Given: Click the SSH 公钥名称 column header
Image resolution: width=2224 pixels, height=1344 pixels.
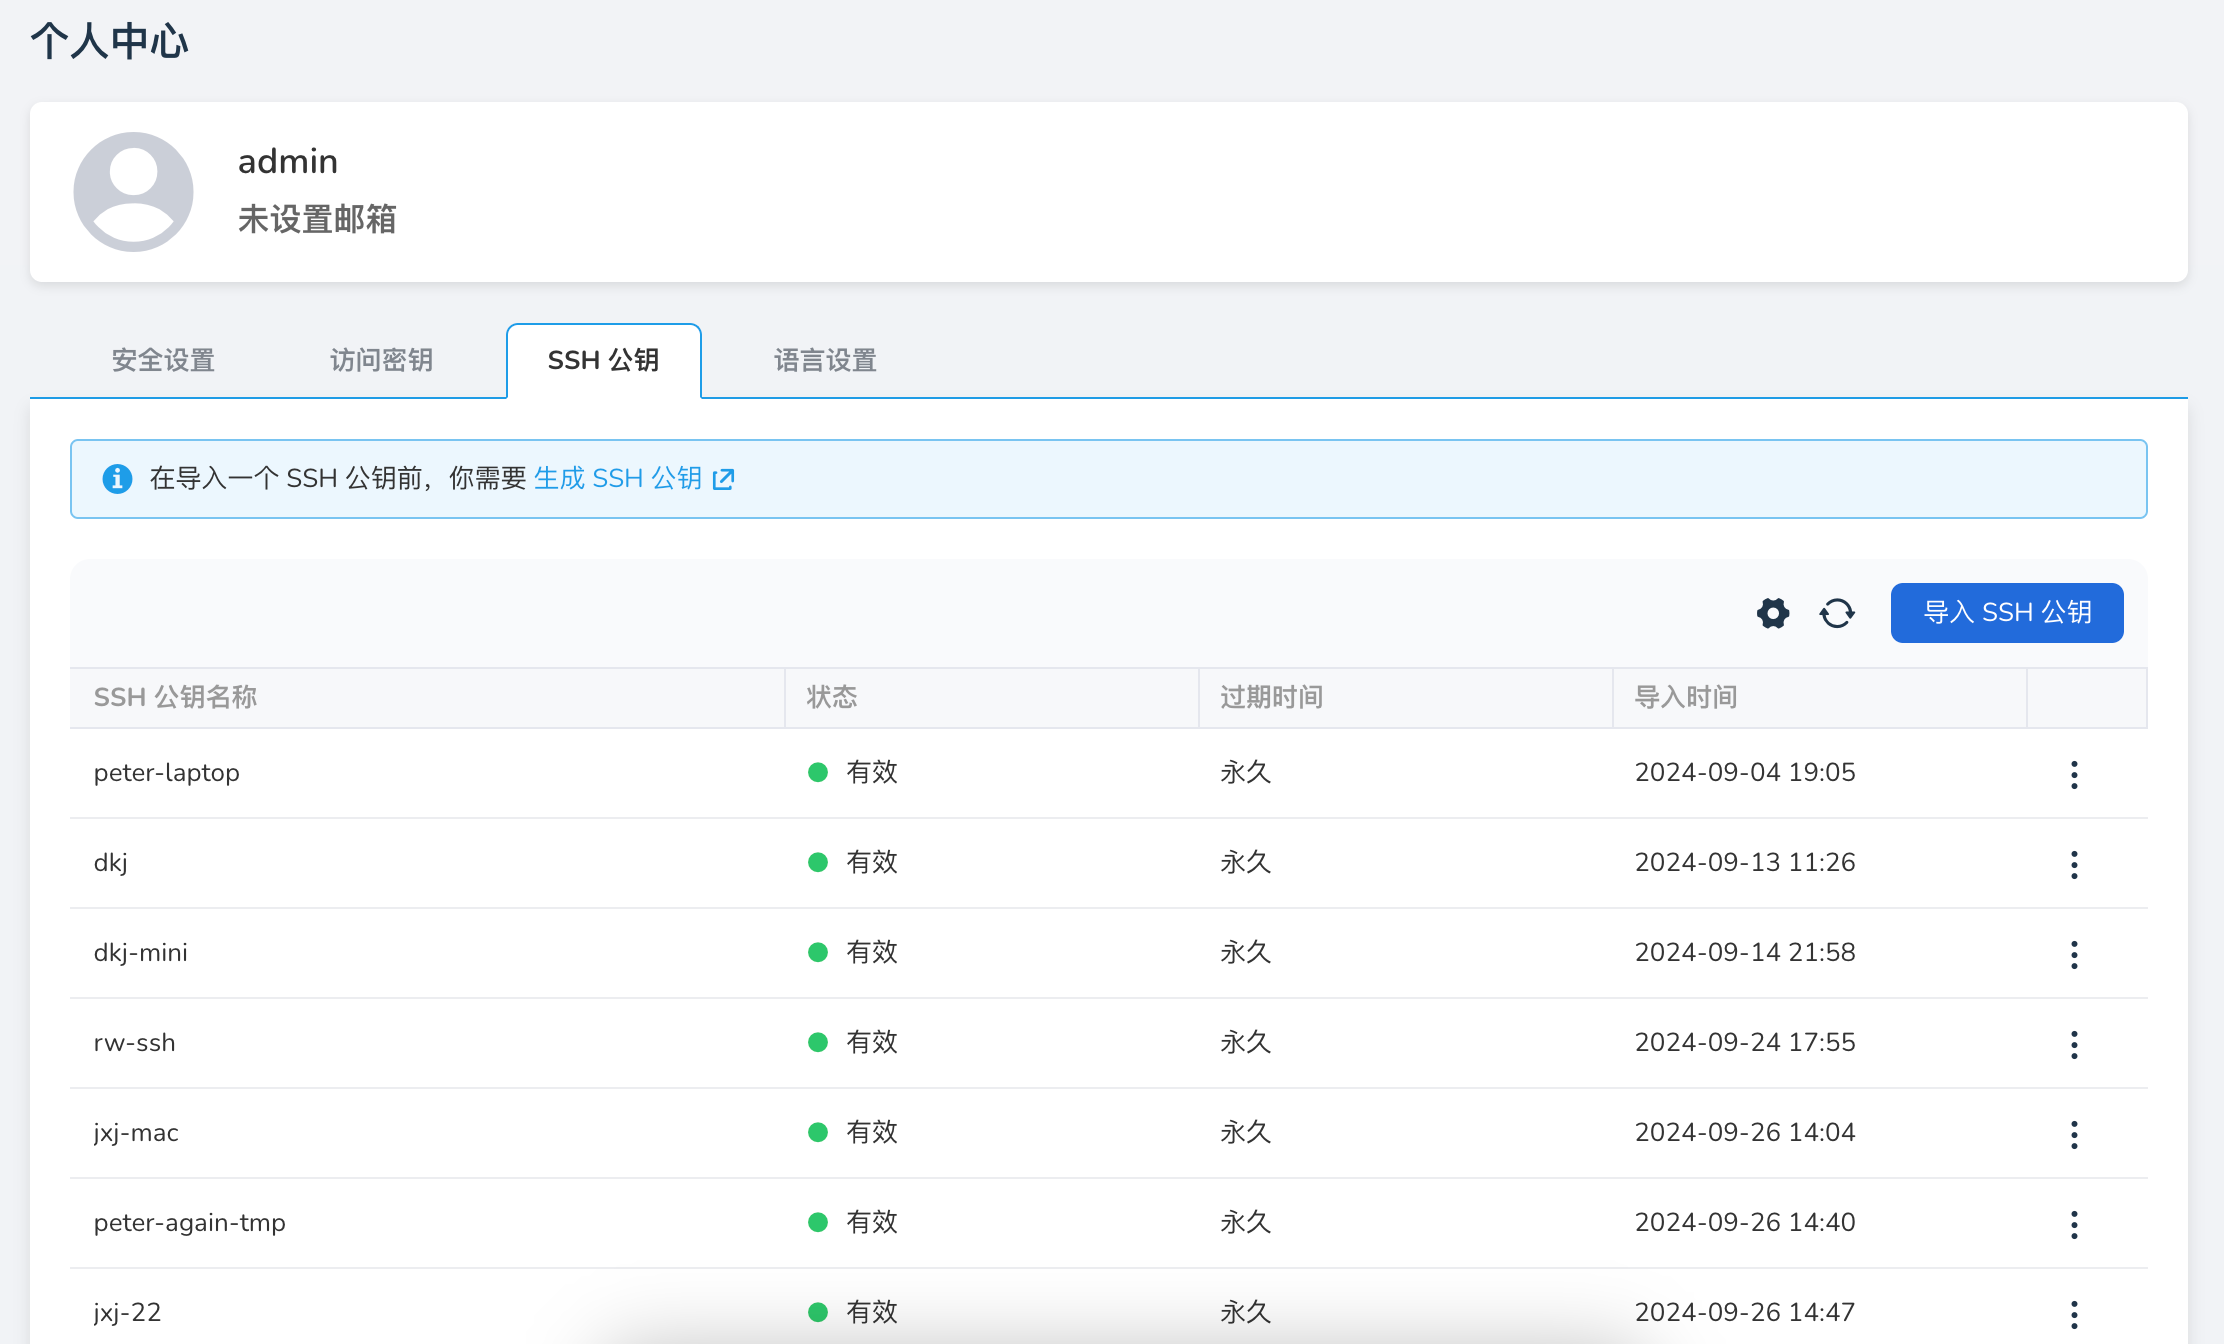Looking at the screenshot, I should point(175,697).
